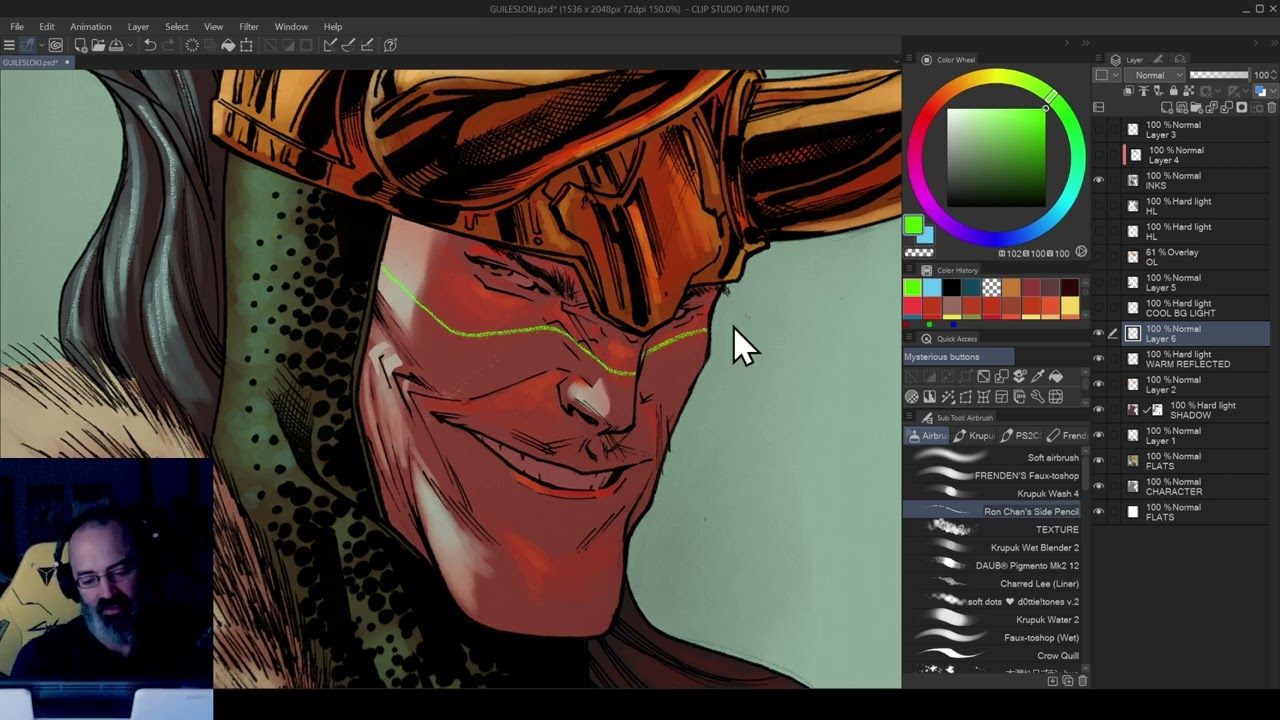Click the Open file folder icon

[98, 45]
